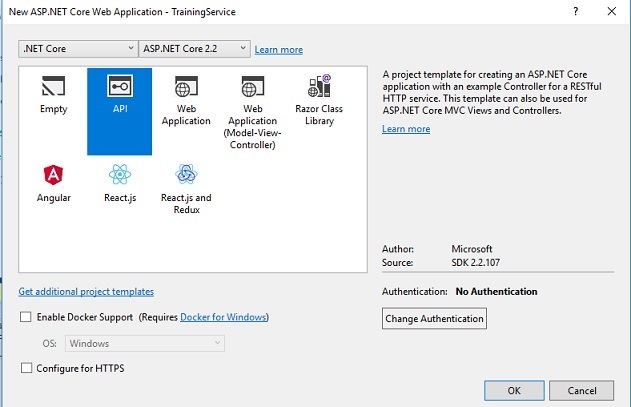Tick the Configure for HTTPS checkbox
Screen dimensions: 631x407
(x=27, y=368)
